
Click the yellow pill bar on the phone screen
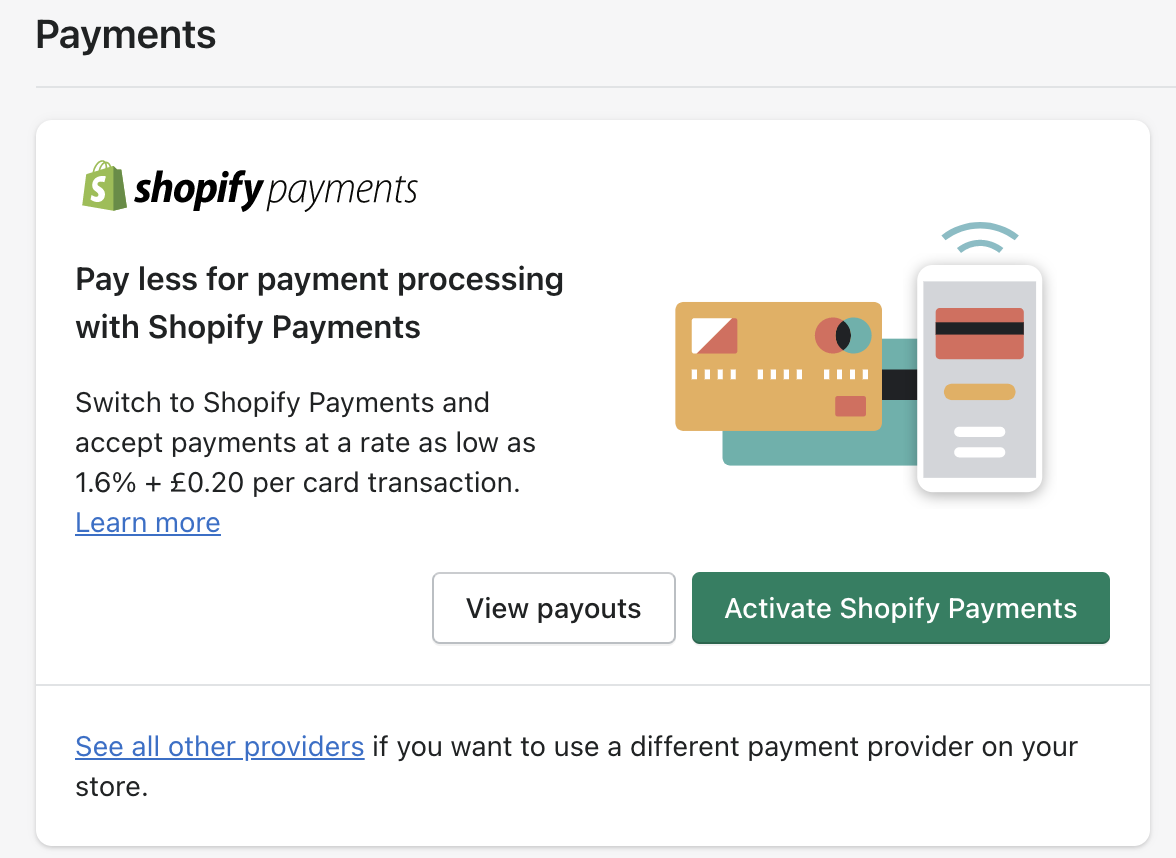click(979, 391)
